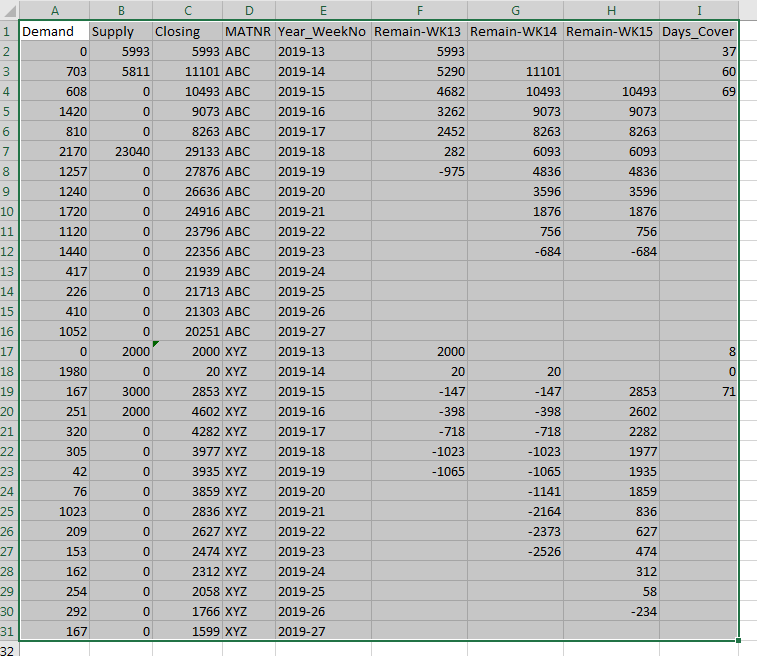
Task: Click the Remain-WK15 header cell
Action: tap(611, 31)
